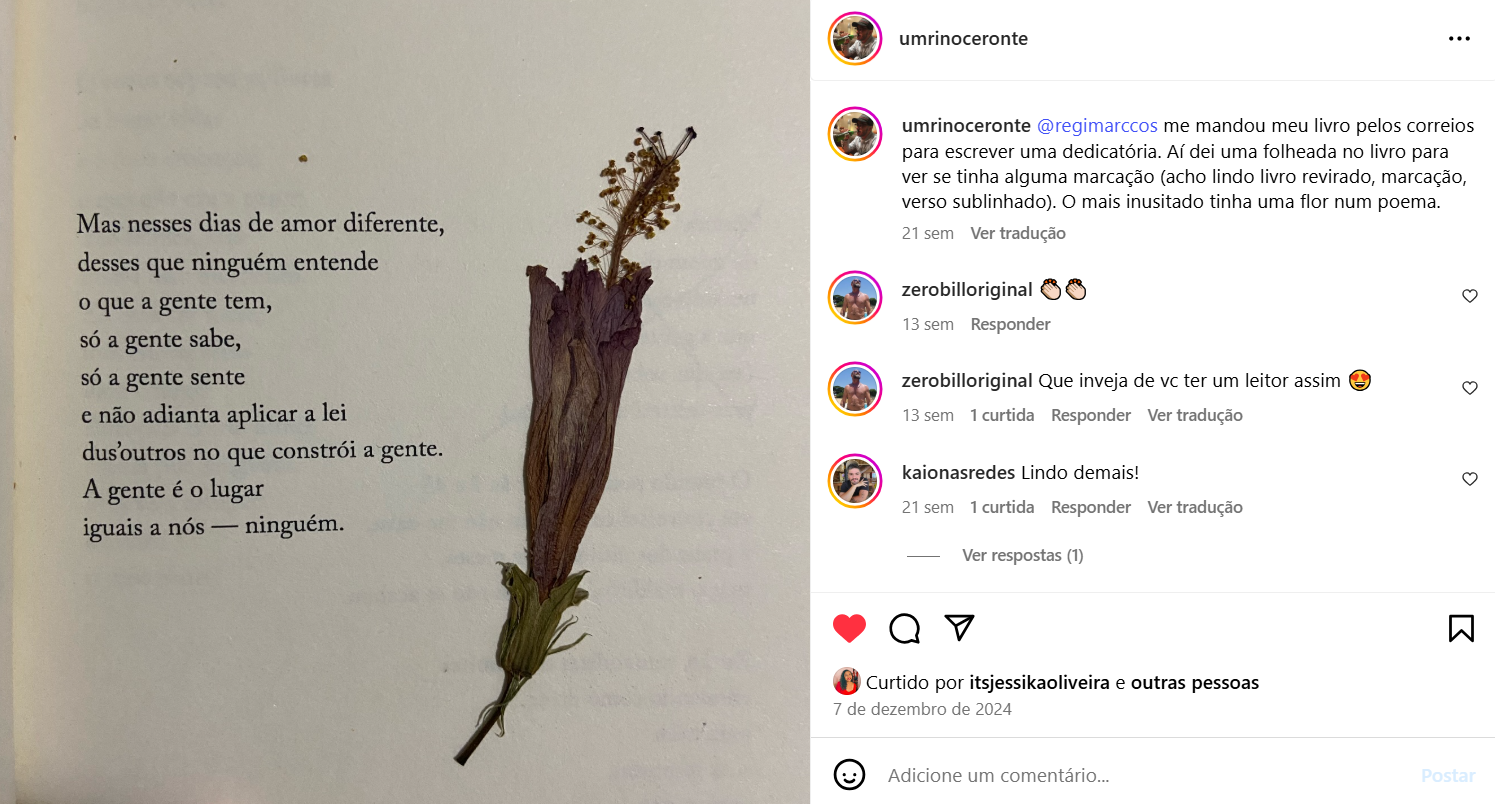The width and height of the screenshot is (1495, 804).
Task: Open the comment speech bubble icon
Action: click(x=904, y=628)
